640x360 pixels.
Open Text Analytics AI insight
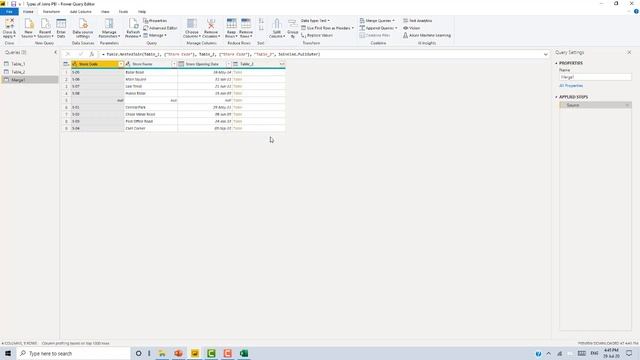(417, 20)
